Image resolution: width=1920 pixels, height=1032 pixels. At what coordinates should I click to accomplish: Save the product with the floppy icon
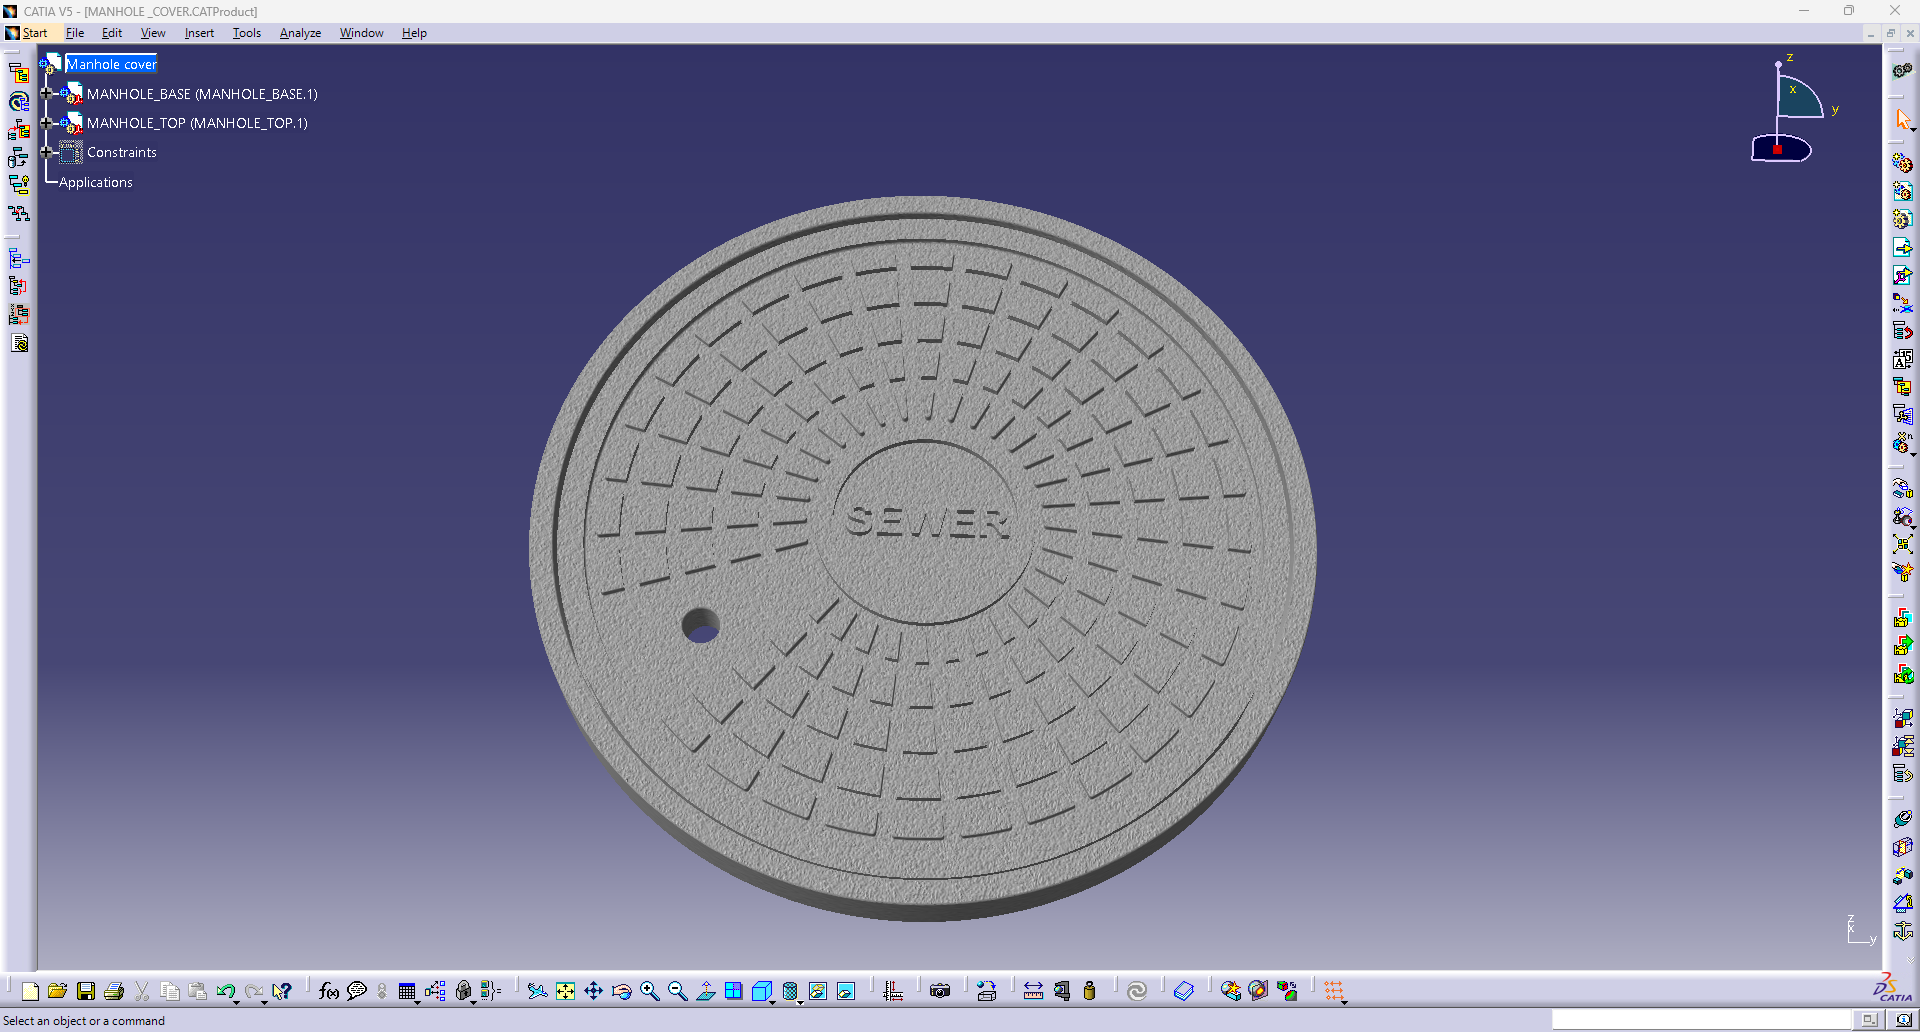point(86,991)
